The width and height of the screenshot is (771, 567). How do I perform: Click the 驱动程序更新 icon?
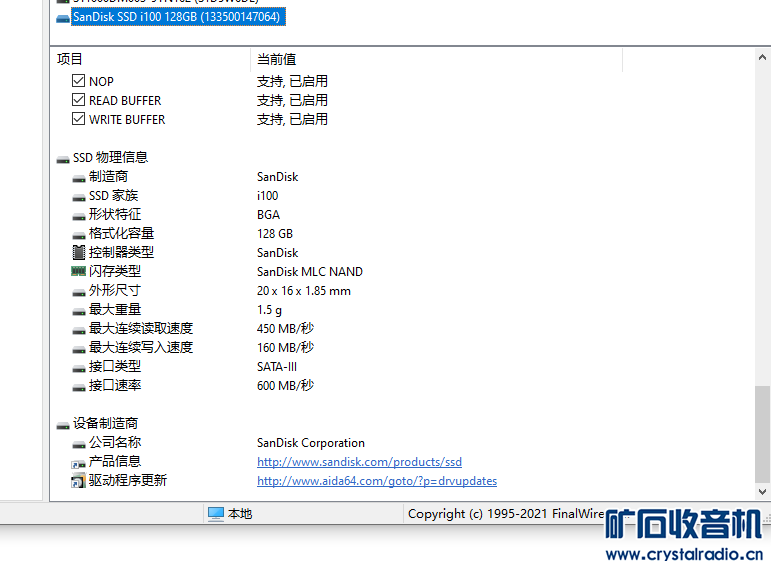[x=78, y=480]
